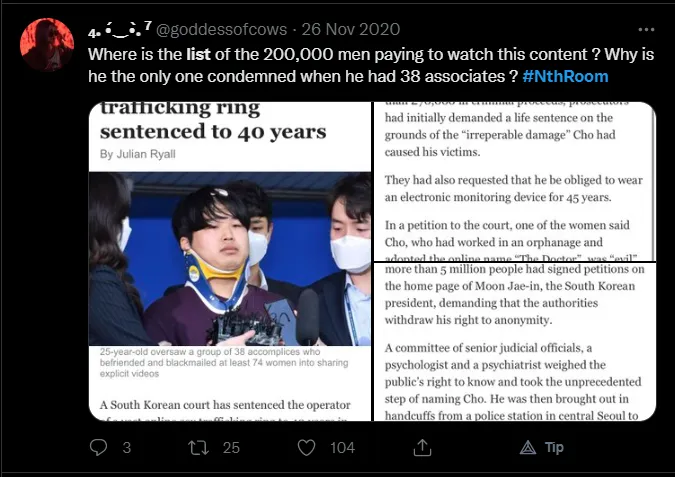Click the Tip text label
This screenshot has width=675, height=477.
tap(554, 447)
